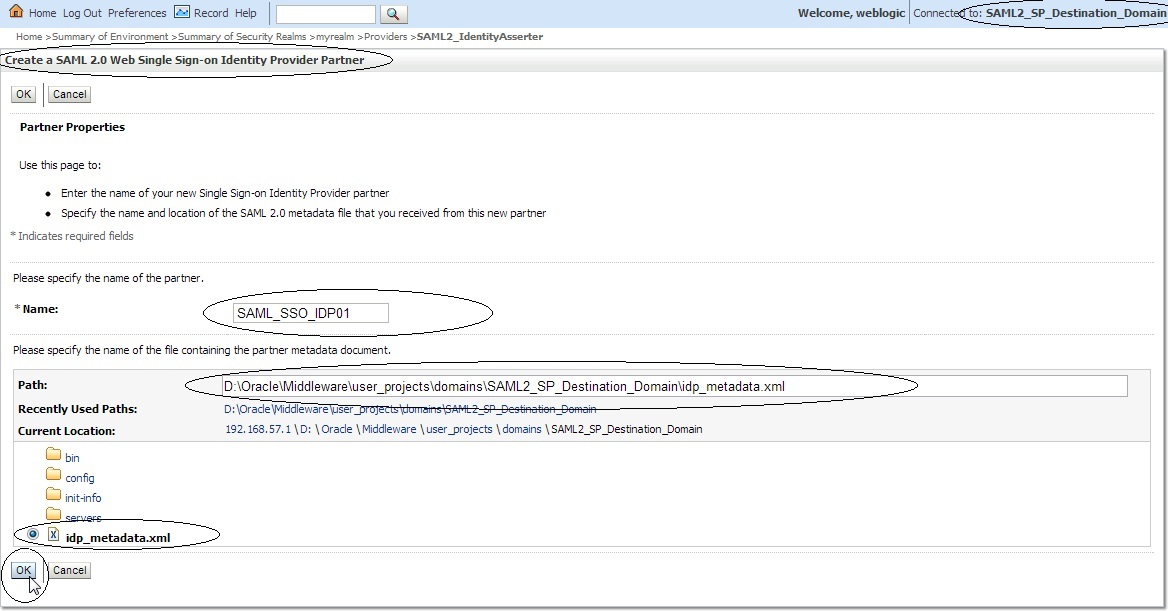1168x611 pixels.
Task: Open myrealm breadcrumb link
Action: (x=335, y=37)
